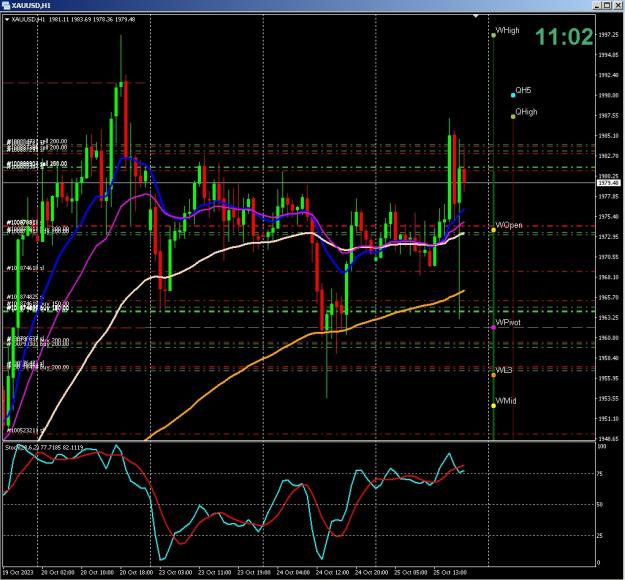Image resolution: width=625 pixels, height=580 pixels.
Task: Click the 1975.40 price scale label
Action: tap(608, 216)
